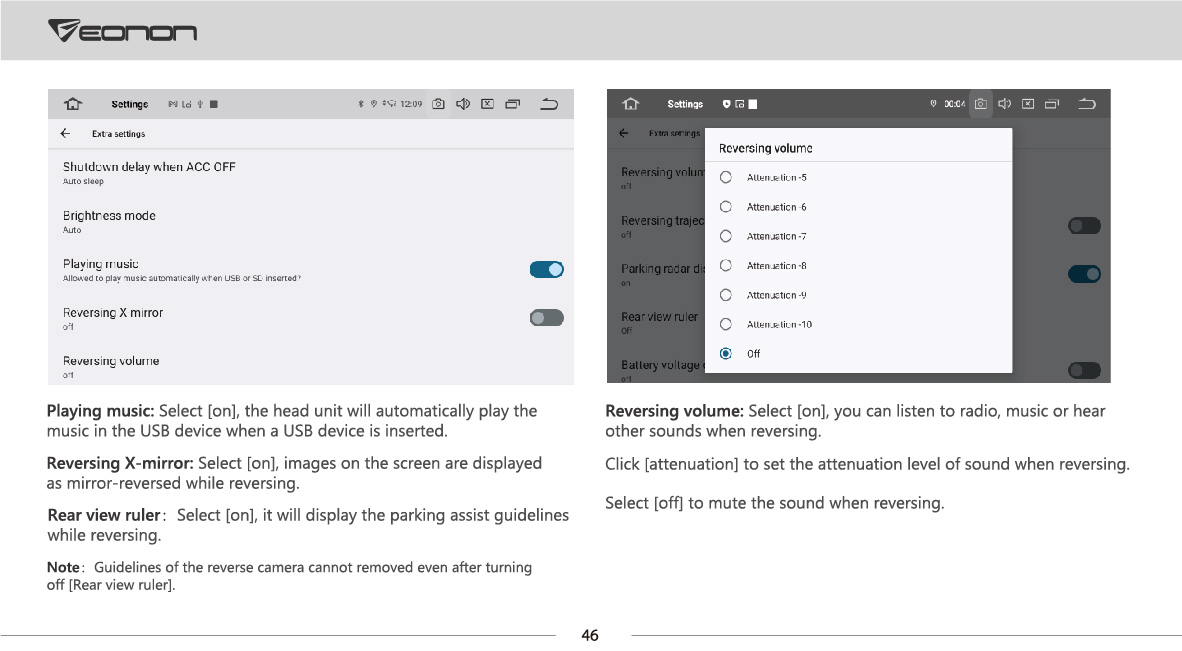Go back with arrow beside Extra settings, left

point(66,133)
